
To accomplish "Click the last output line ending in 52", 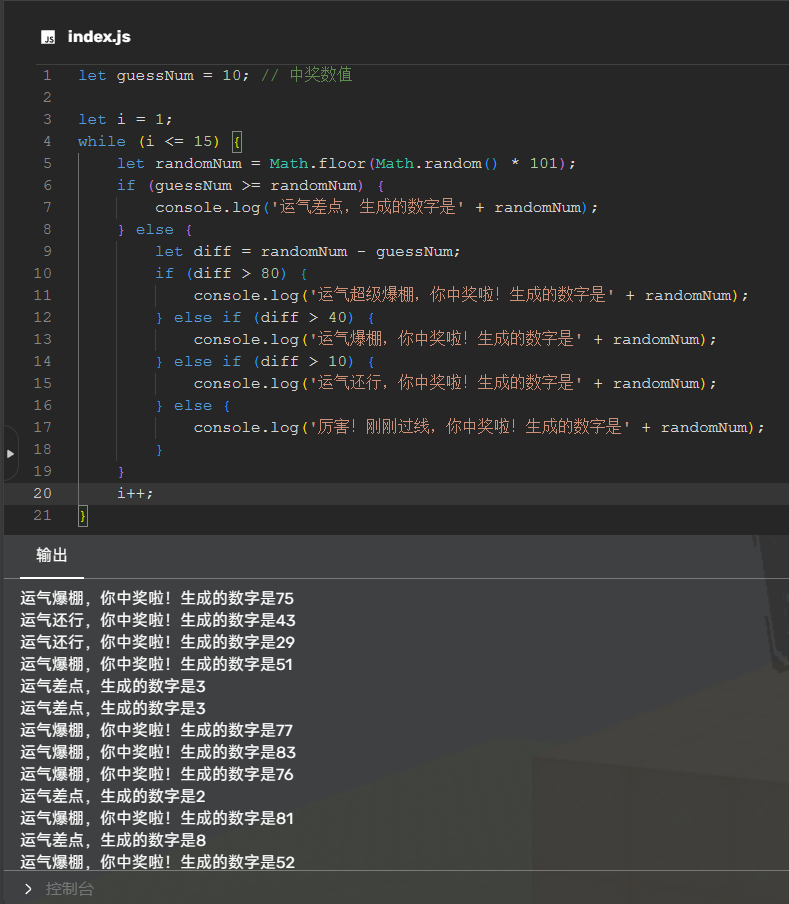I will (158, 862).
